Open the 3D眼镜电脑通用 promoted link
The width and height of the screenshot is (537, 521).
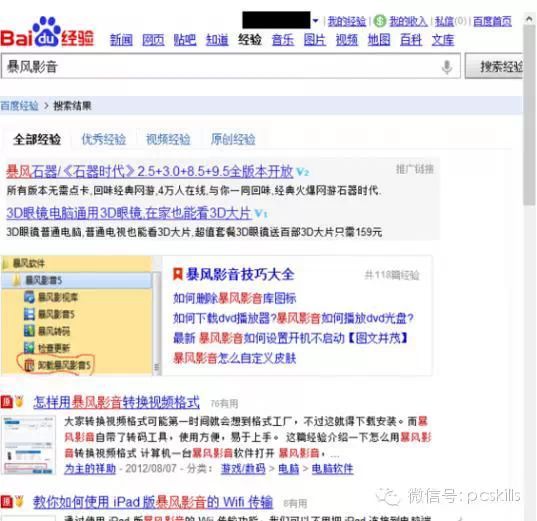(x=129, y=213)
